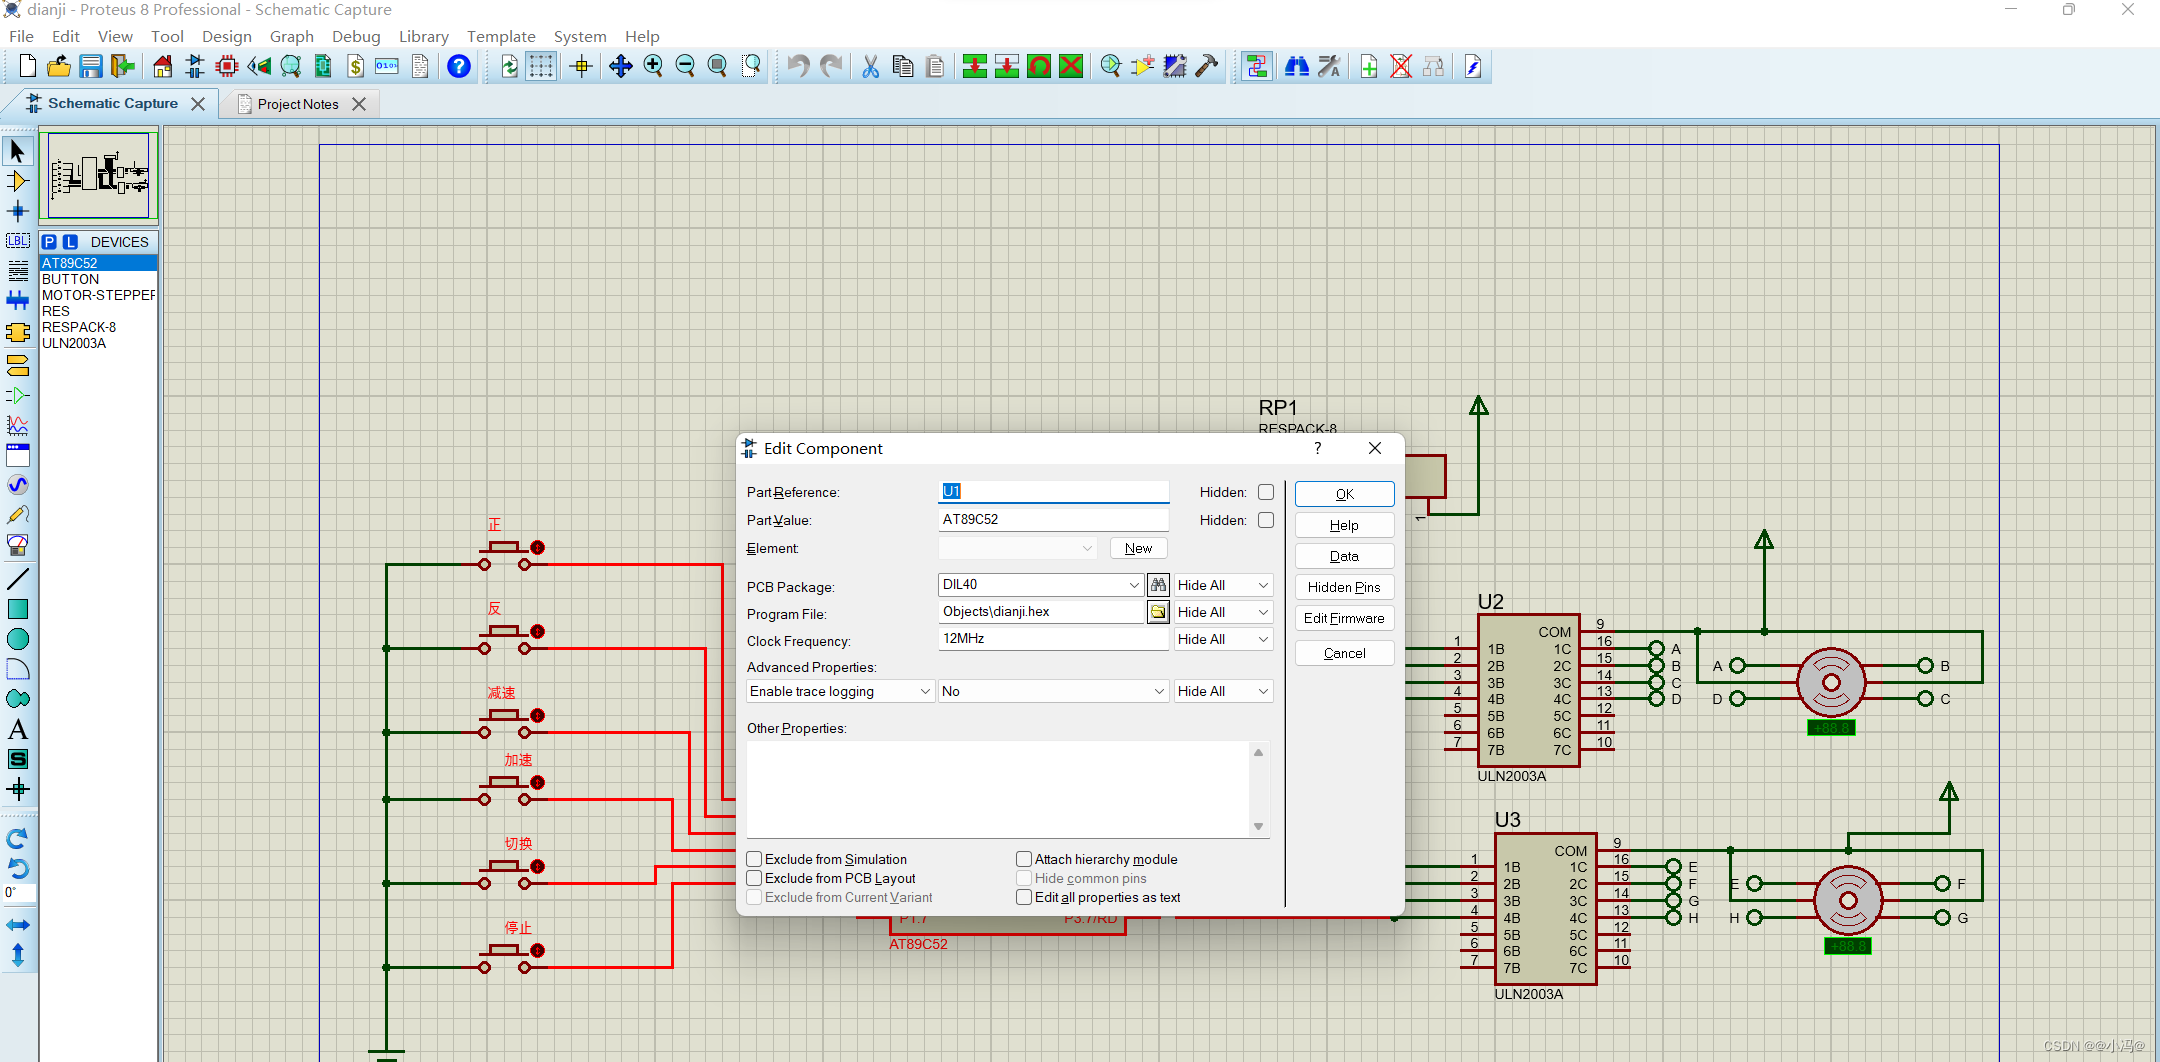Open the File menu

pyautogui.click(x=21, y=36)
